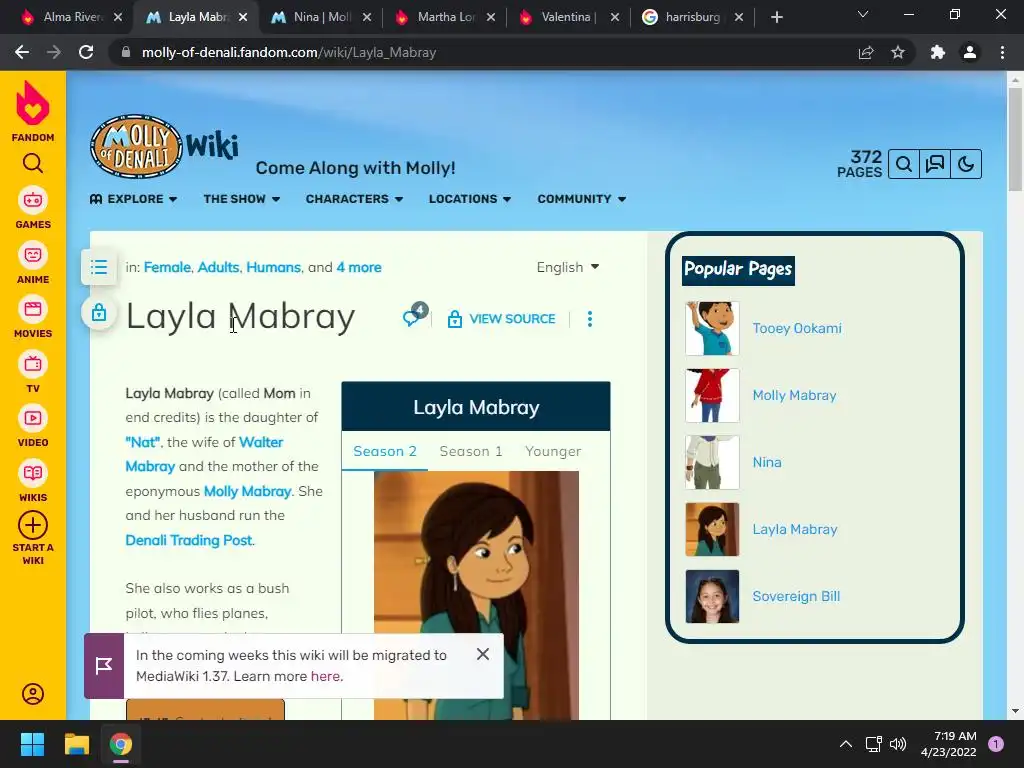Open the user profile icon in the sidebar
Viewport: 1024px width, 768px height.
tap(33, 694)
